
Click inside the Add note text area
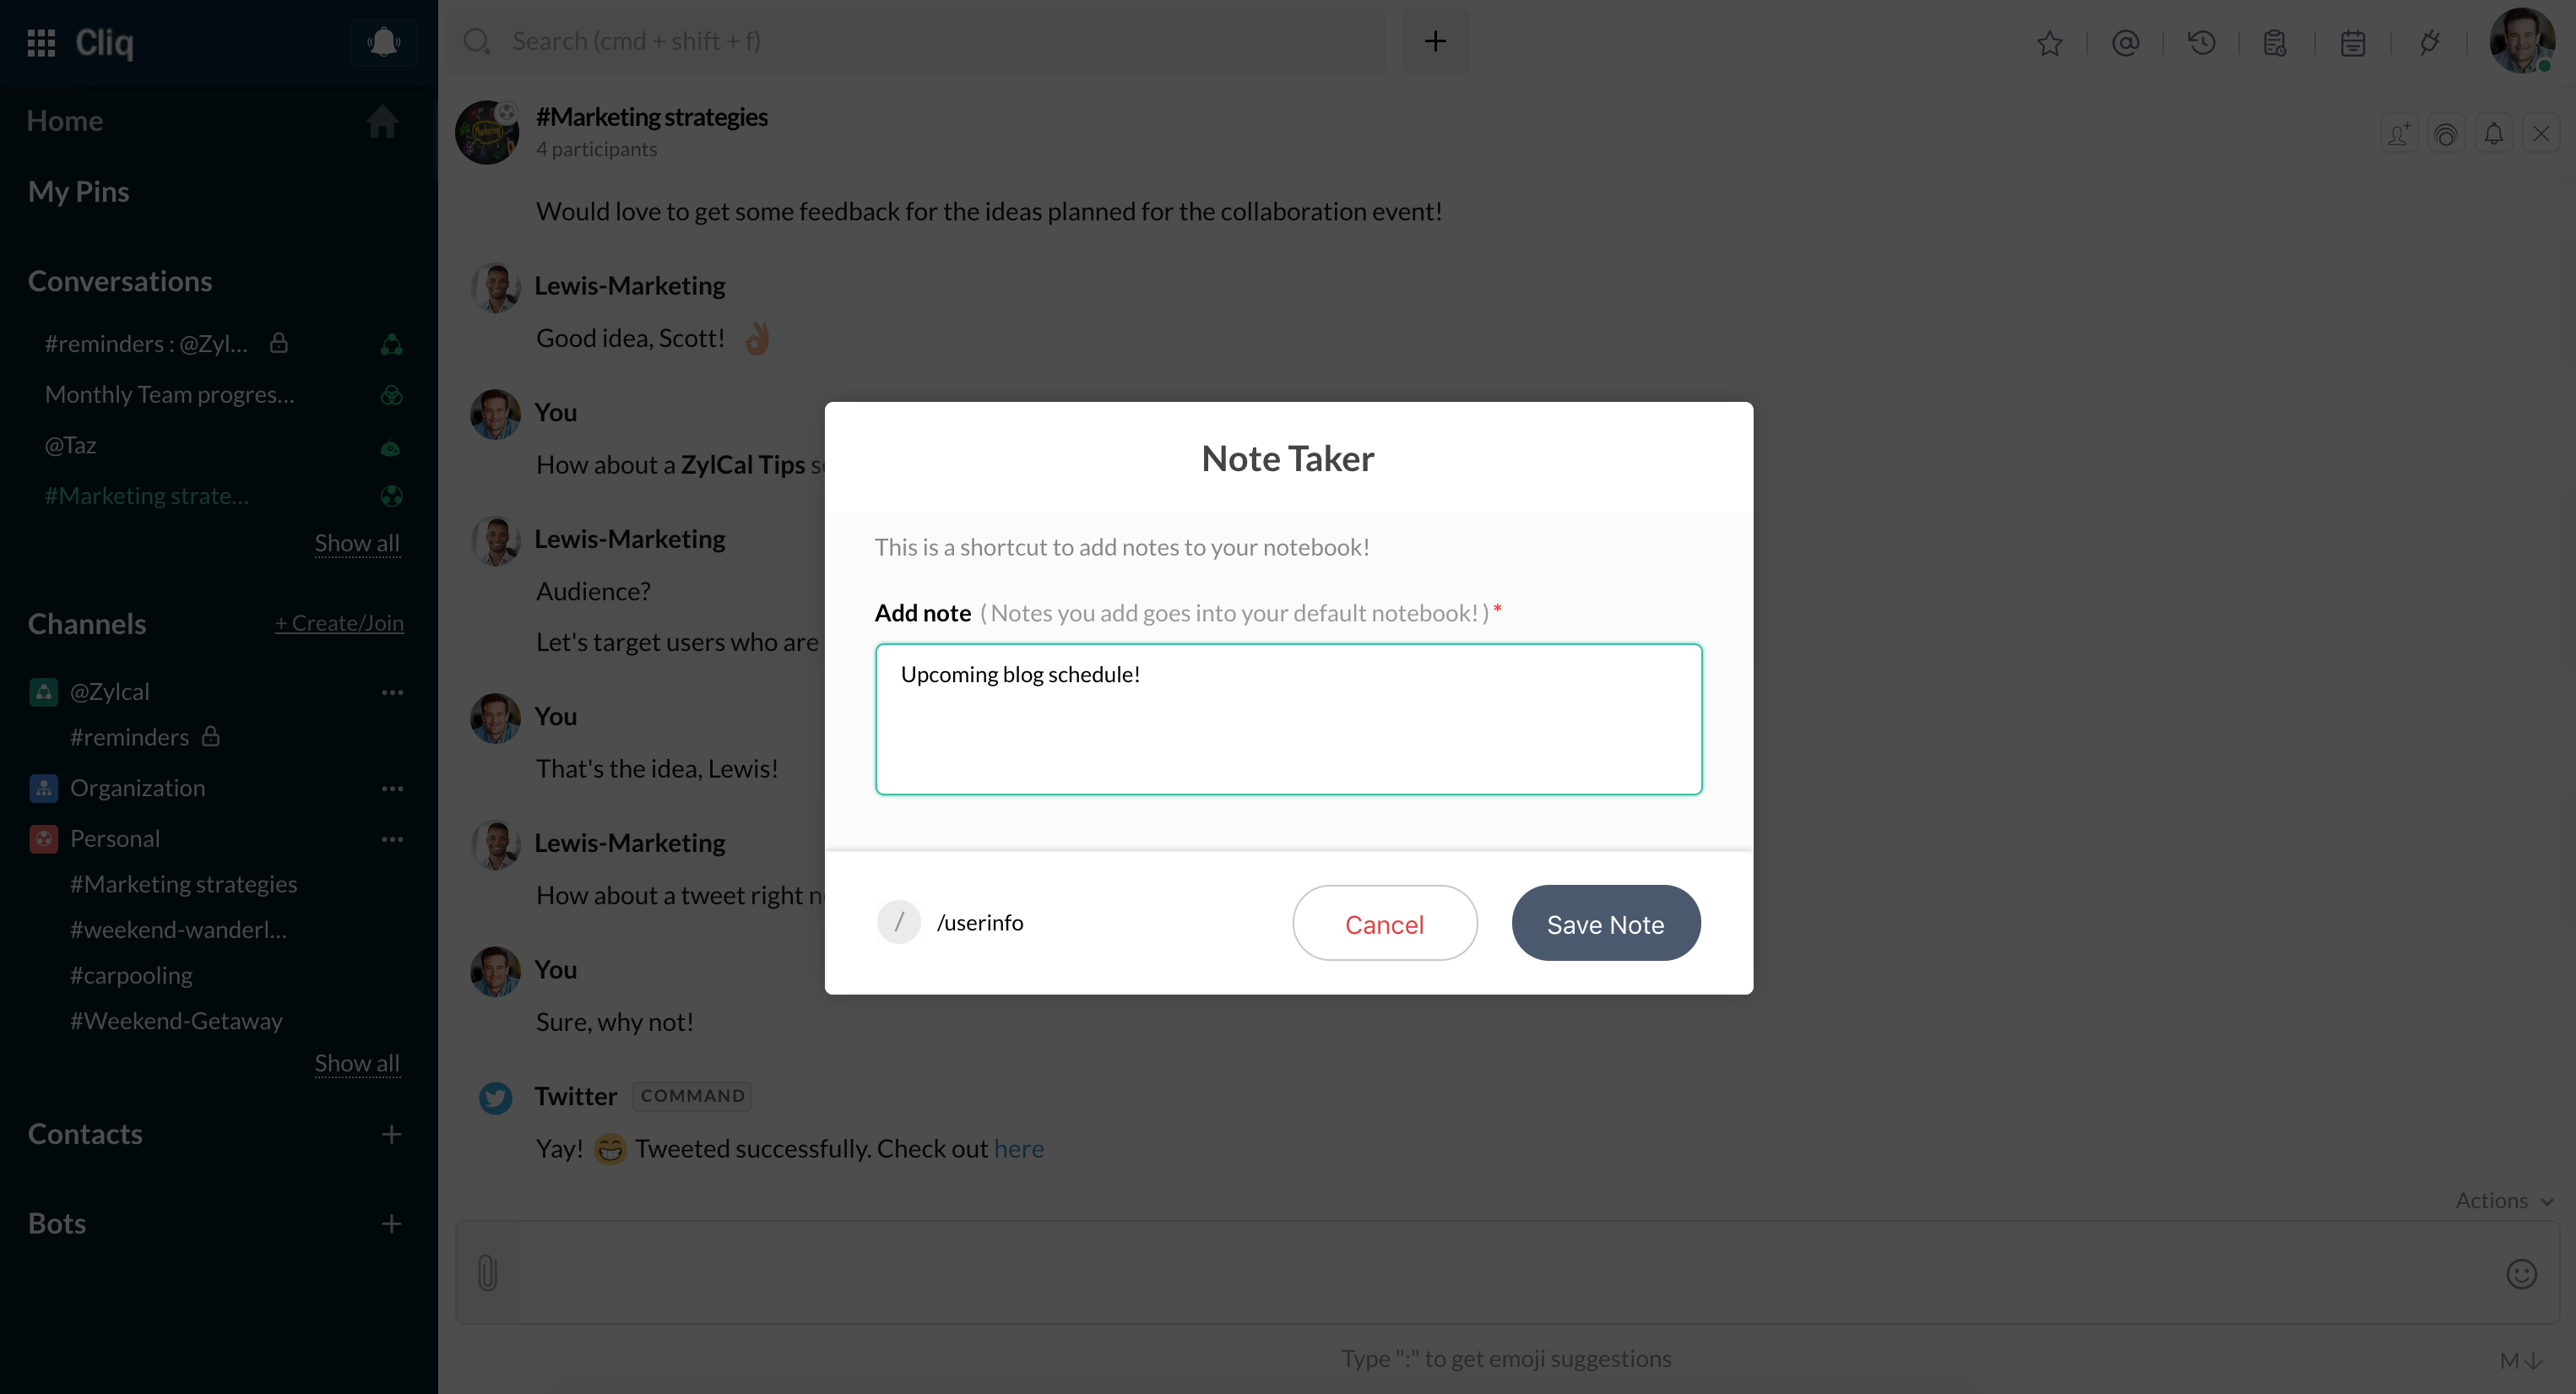pyautogui.click(x=1288, y=719)
